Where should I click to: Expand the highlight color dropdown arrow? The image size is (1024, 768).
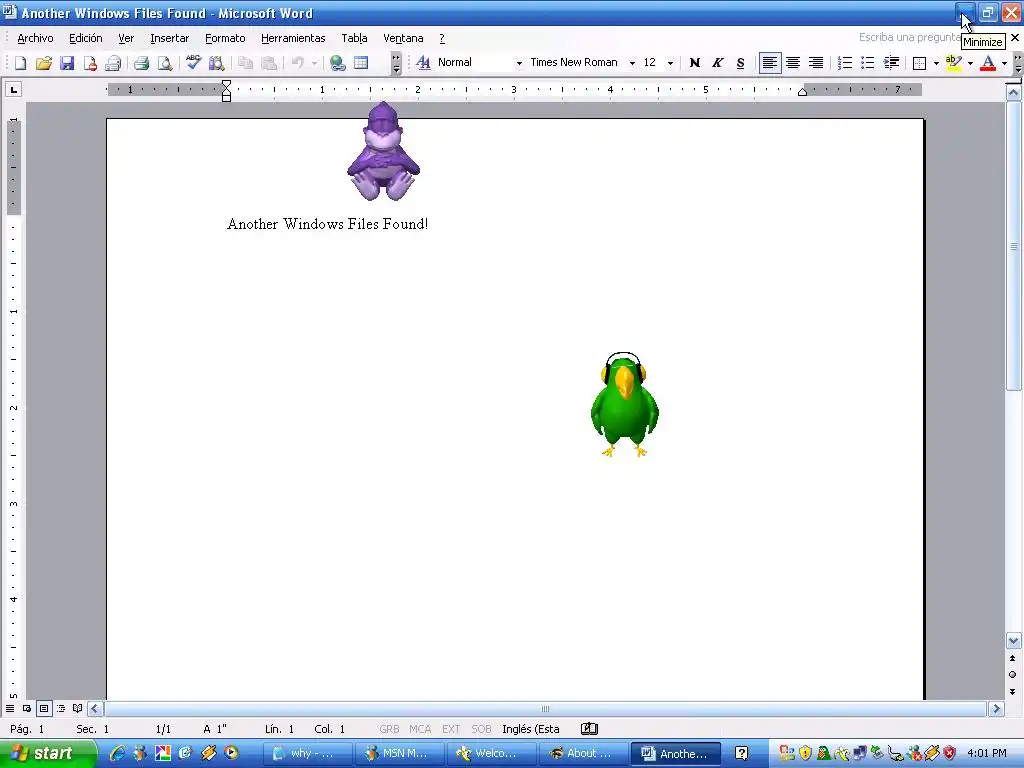970,63
